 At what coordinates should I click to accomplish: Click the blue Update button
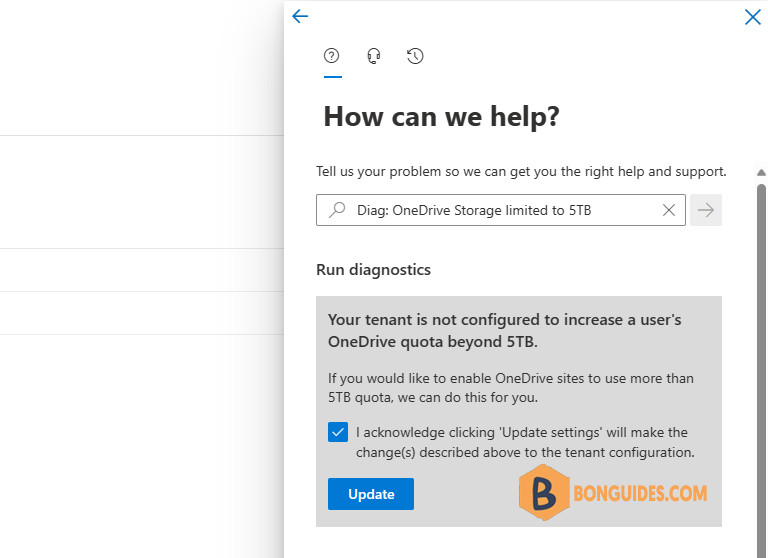371,494
